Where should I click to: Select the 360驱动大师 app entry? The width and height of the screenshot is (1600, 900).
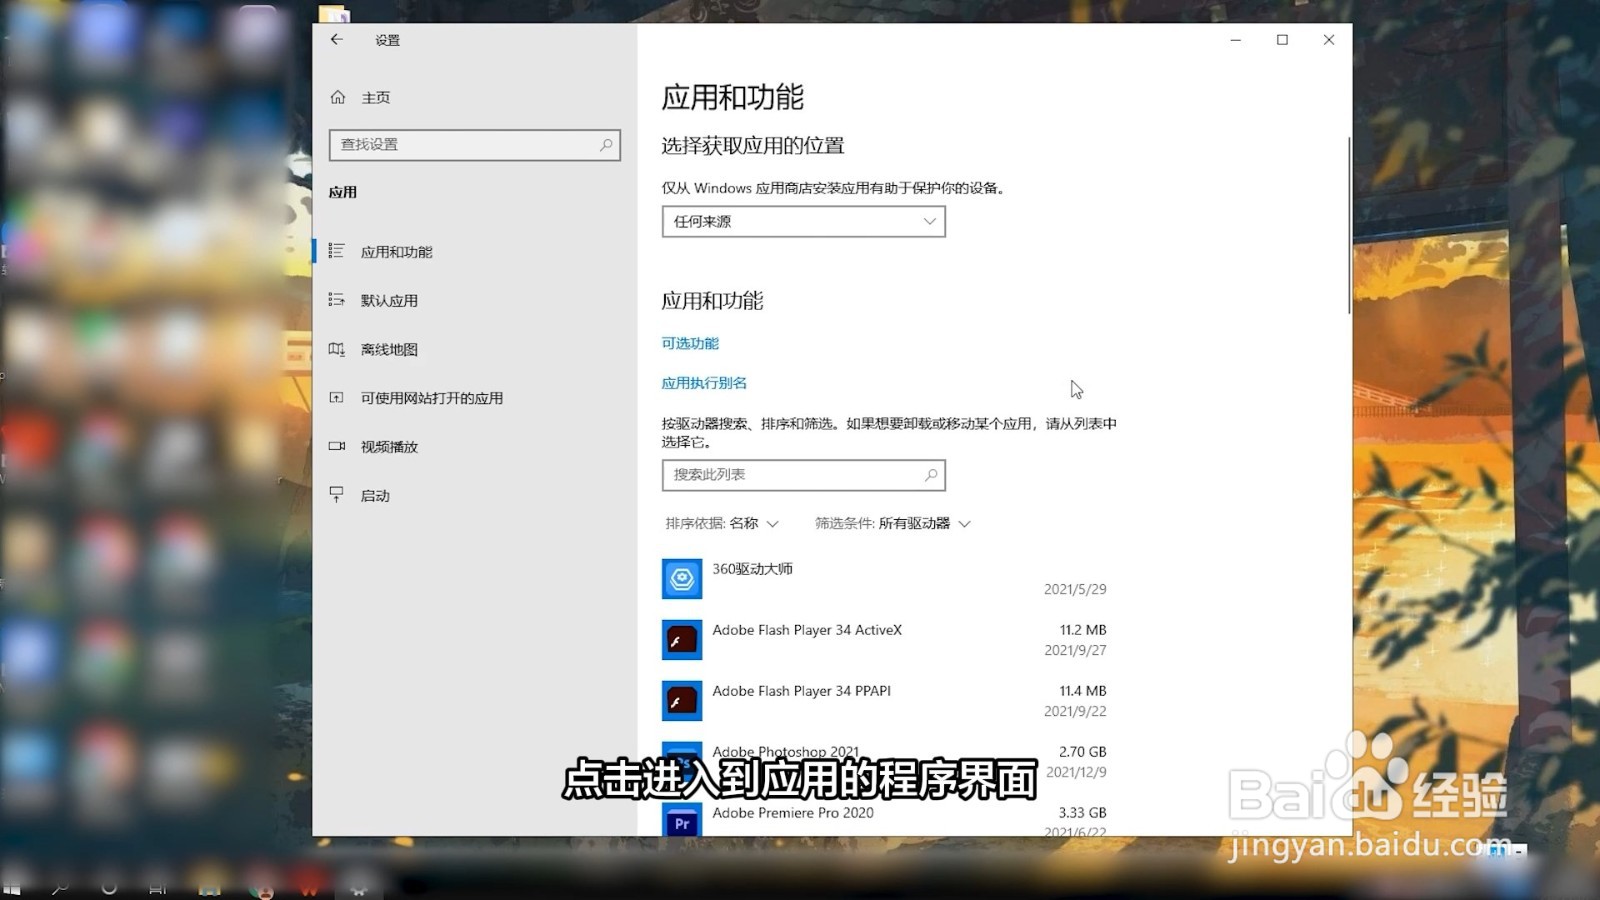click(885, 579)
